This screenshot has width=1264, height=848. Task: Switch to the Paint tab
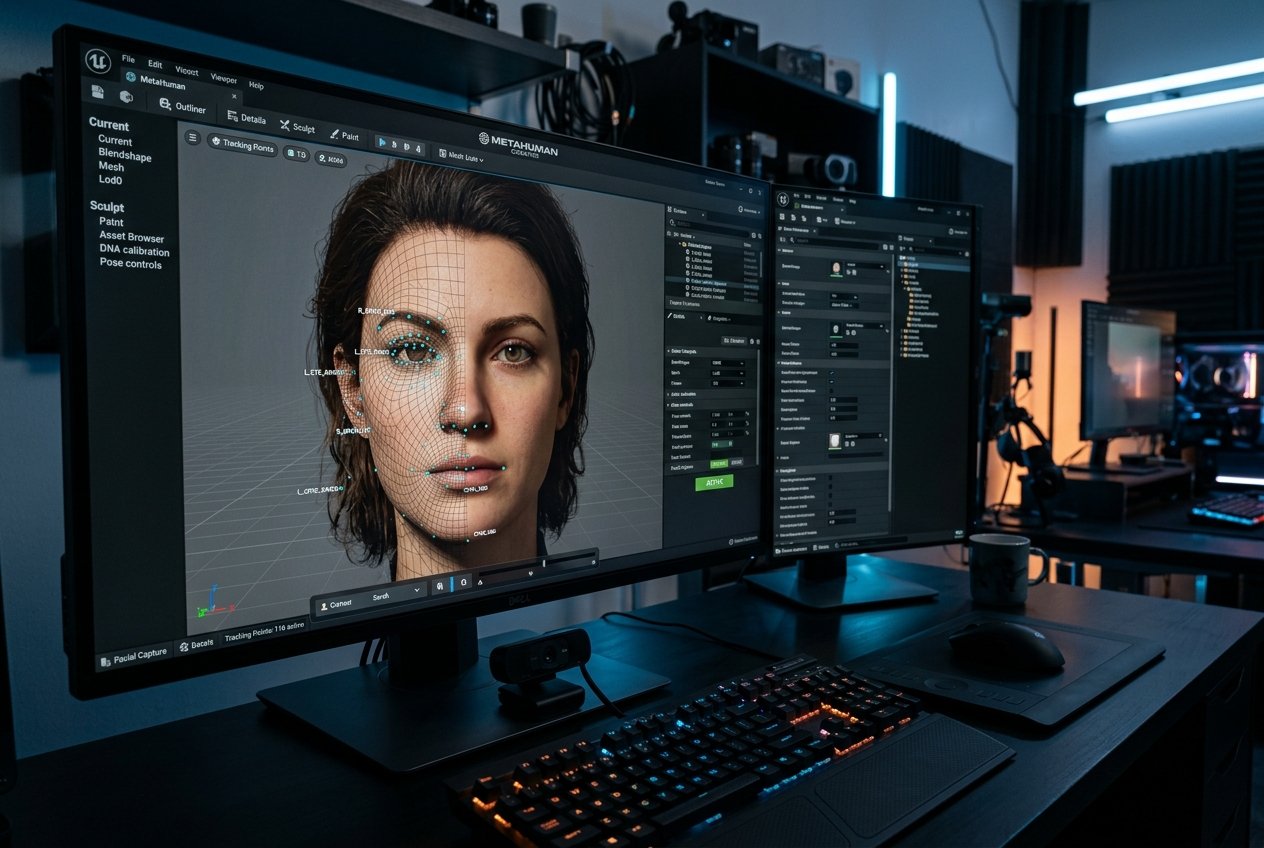tap(343, 135)
